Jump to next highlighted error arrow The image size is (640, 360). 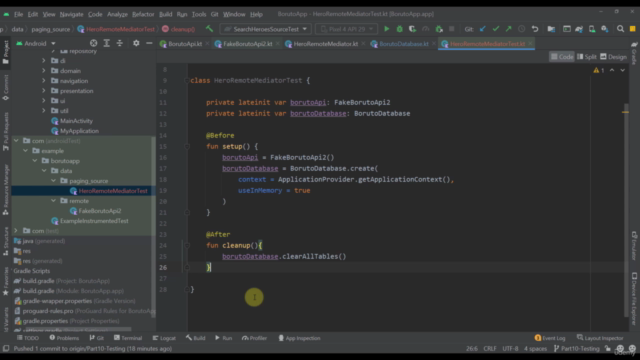point(622,70)
